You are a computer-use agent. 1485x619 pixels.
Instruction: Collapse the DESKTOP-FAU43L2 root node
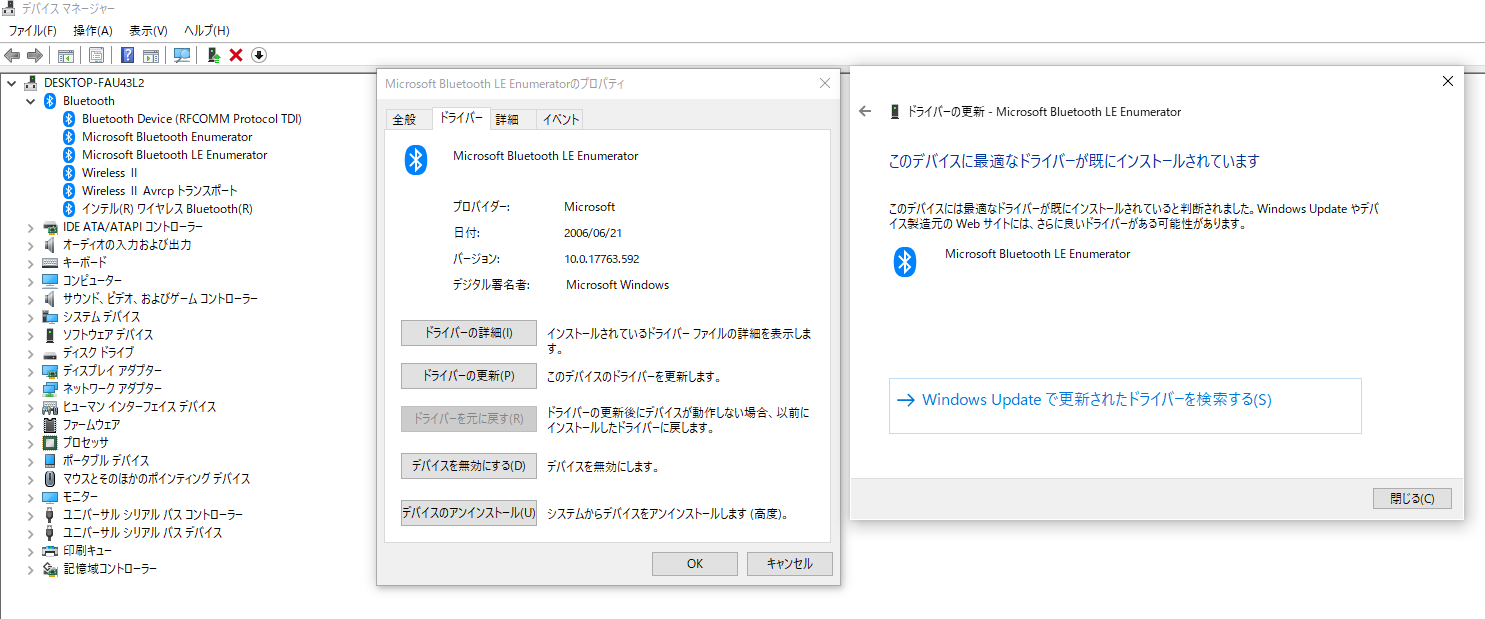[11, 83]
